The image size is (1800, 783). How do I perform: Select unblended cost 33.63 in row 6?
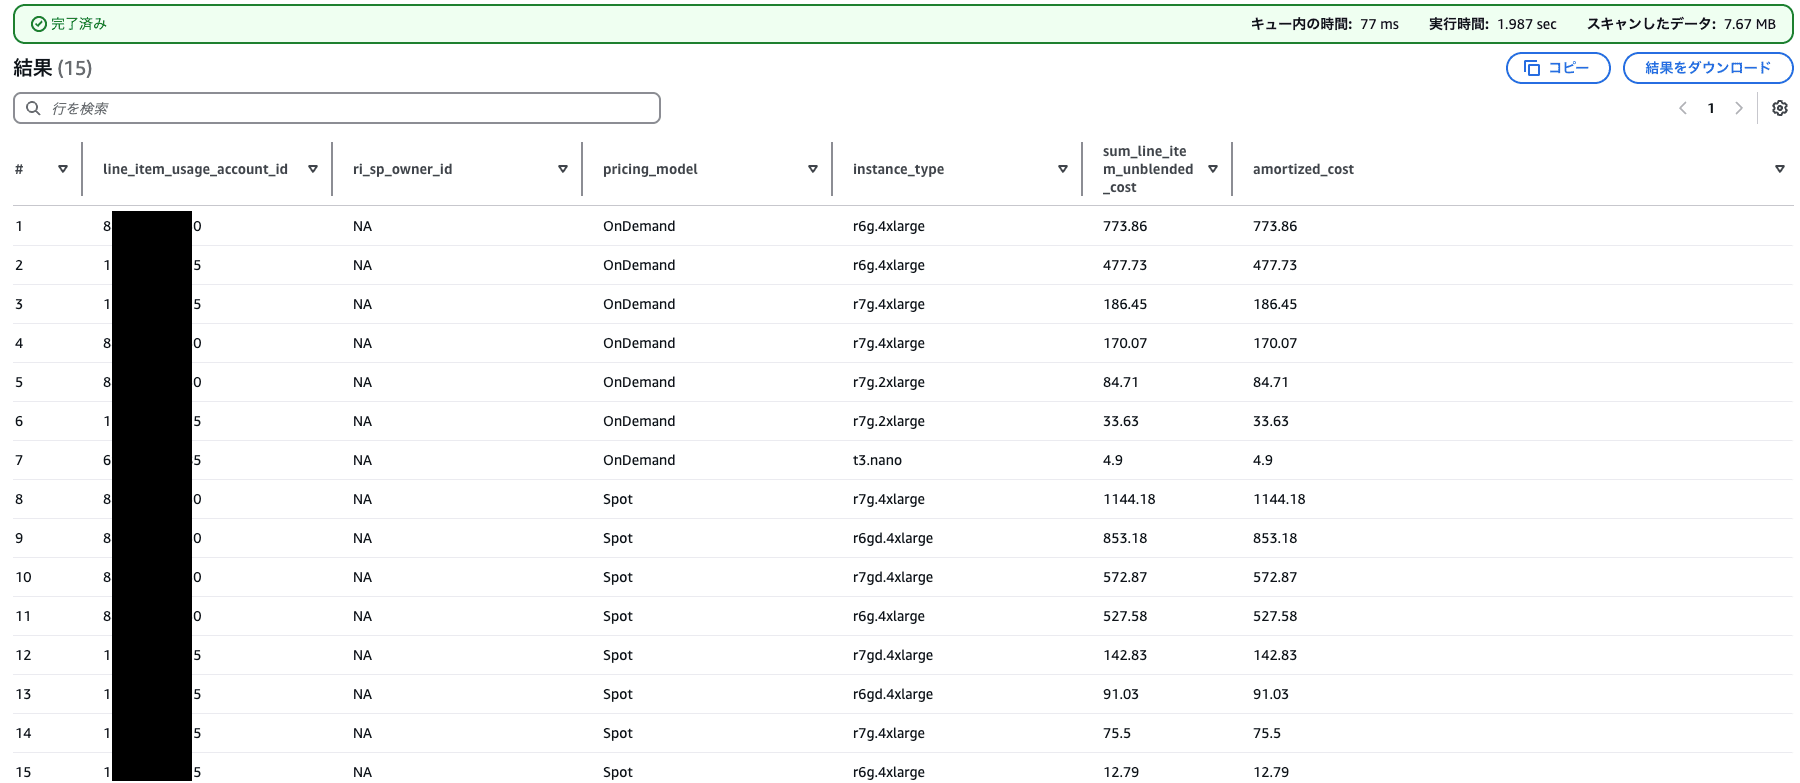point(1121,421)
